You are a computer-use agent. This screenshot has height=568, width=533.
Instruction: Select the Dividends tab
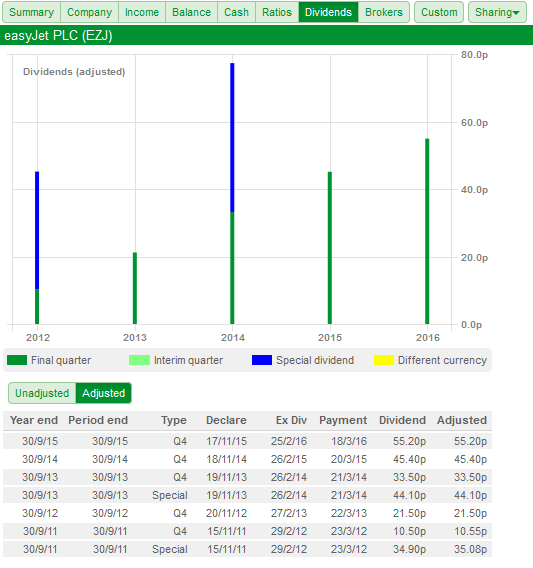pos(328,12)
